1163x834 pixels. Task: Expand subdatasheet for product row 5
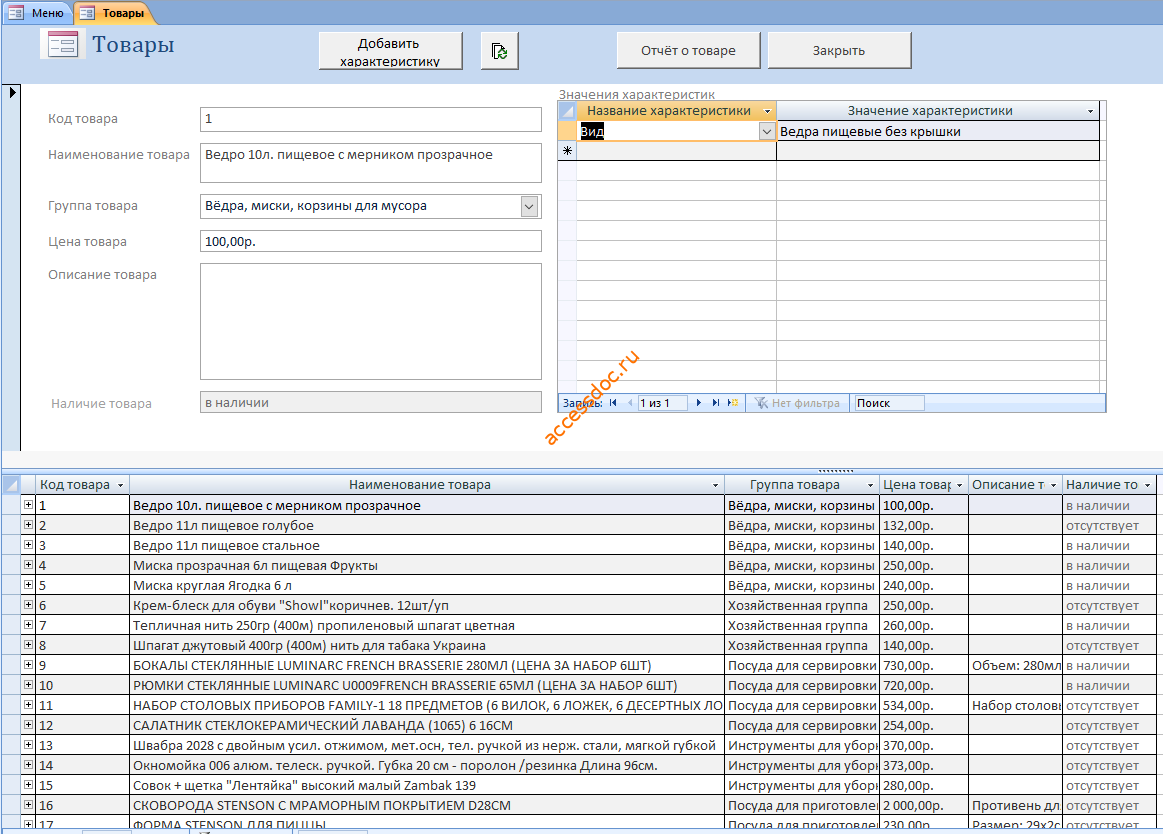(28, 585)
